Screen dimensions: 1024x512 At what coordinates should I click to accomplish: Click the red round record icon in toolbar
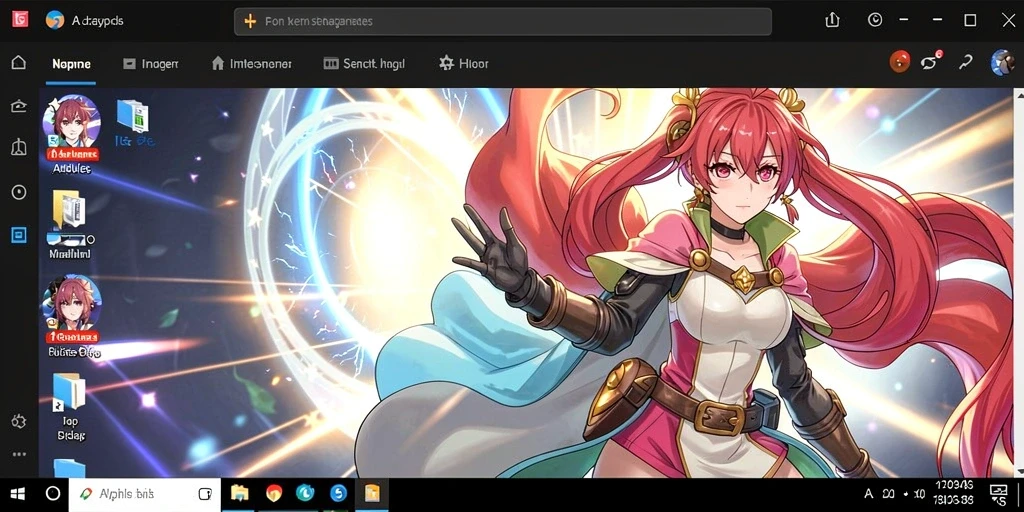(x=899, y=62)
